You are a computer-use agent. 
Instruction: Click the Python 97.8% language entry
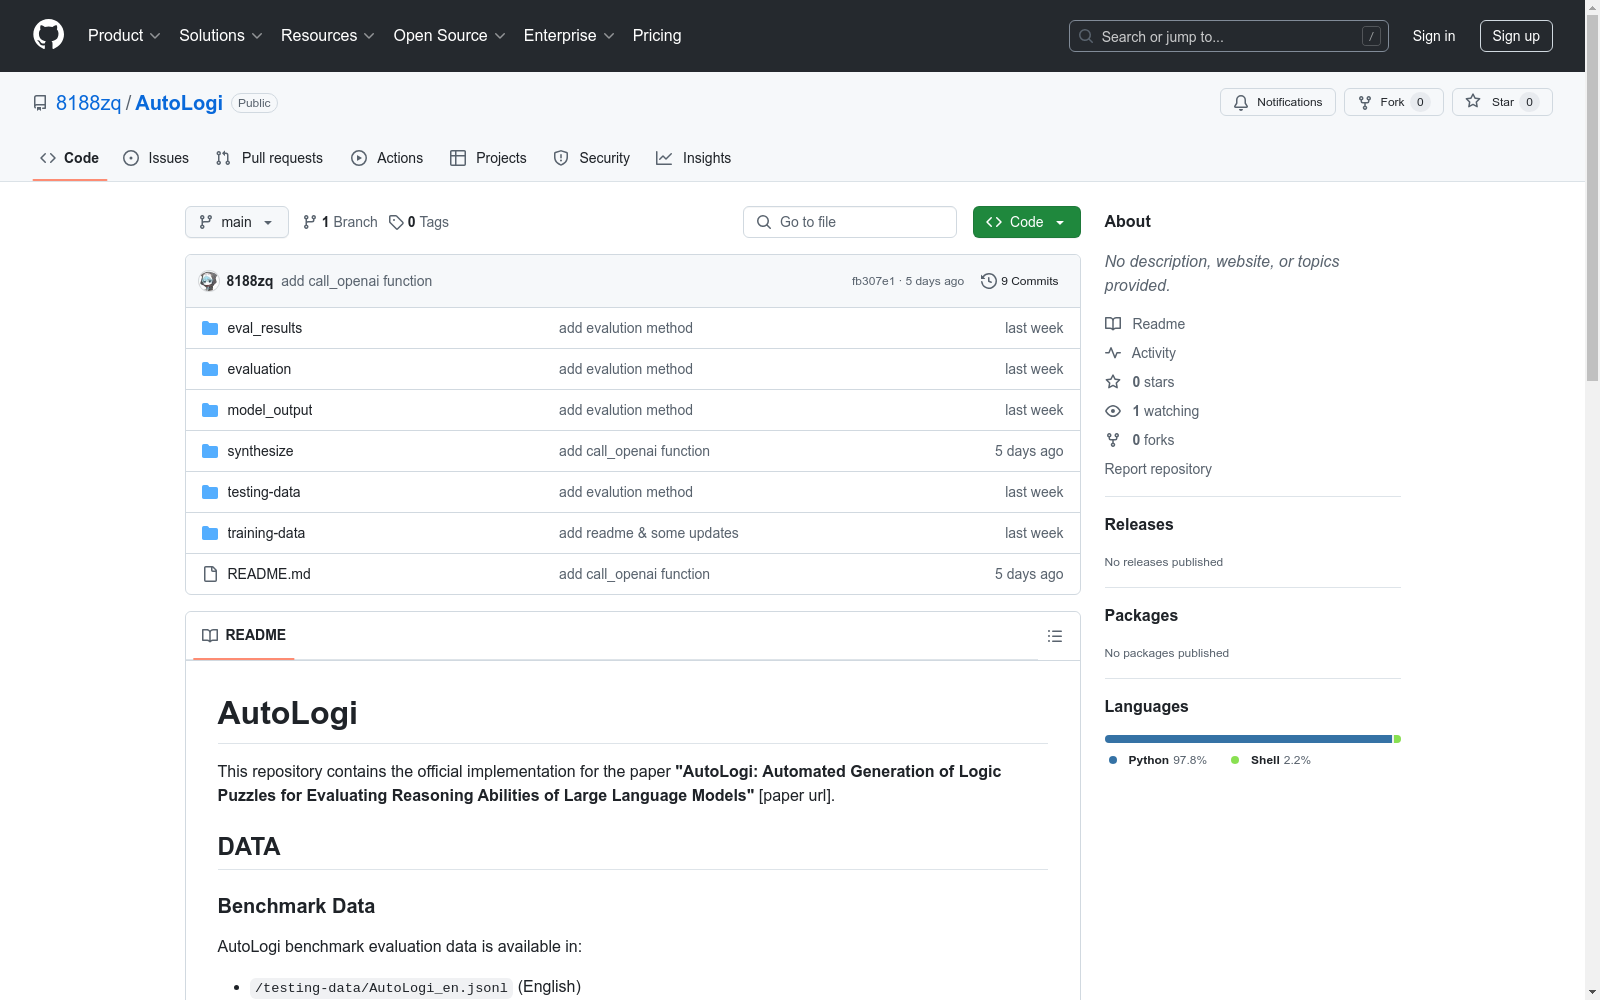(1158, 760)
